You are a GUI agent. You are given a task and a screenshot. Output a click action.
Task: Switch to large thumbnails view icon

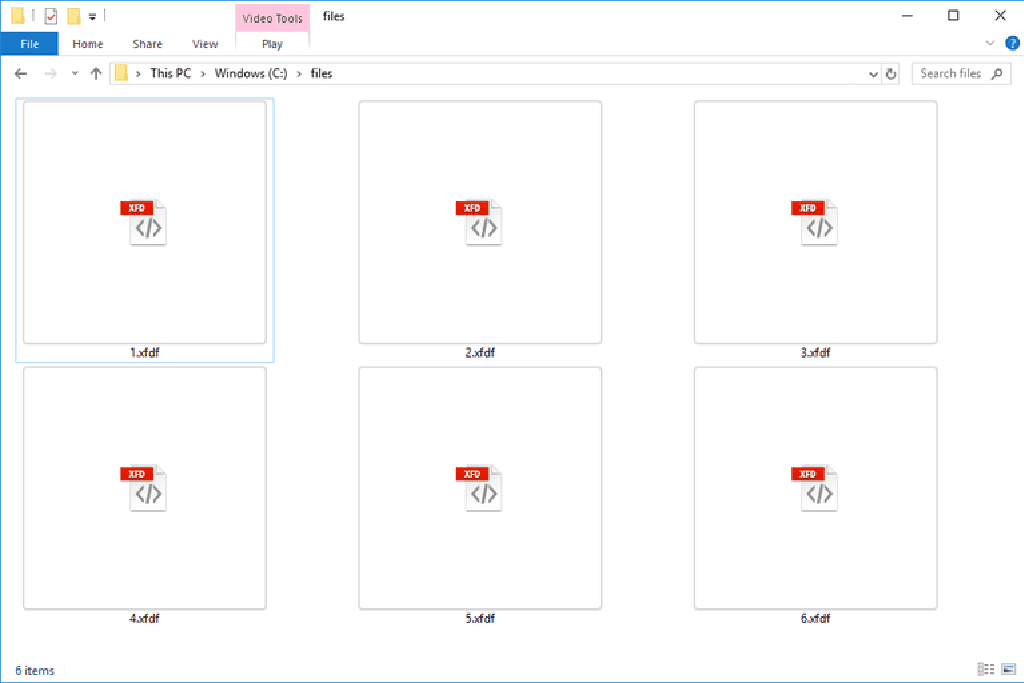tap(1008, 669)
